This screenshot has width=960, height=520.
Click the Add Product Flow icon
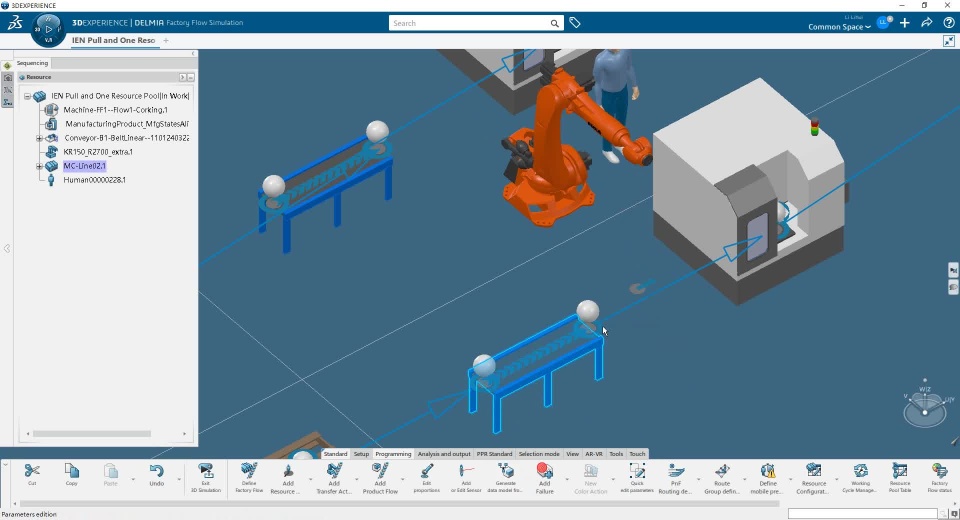(380, 470)
